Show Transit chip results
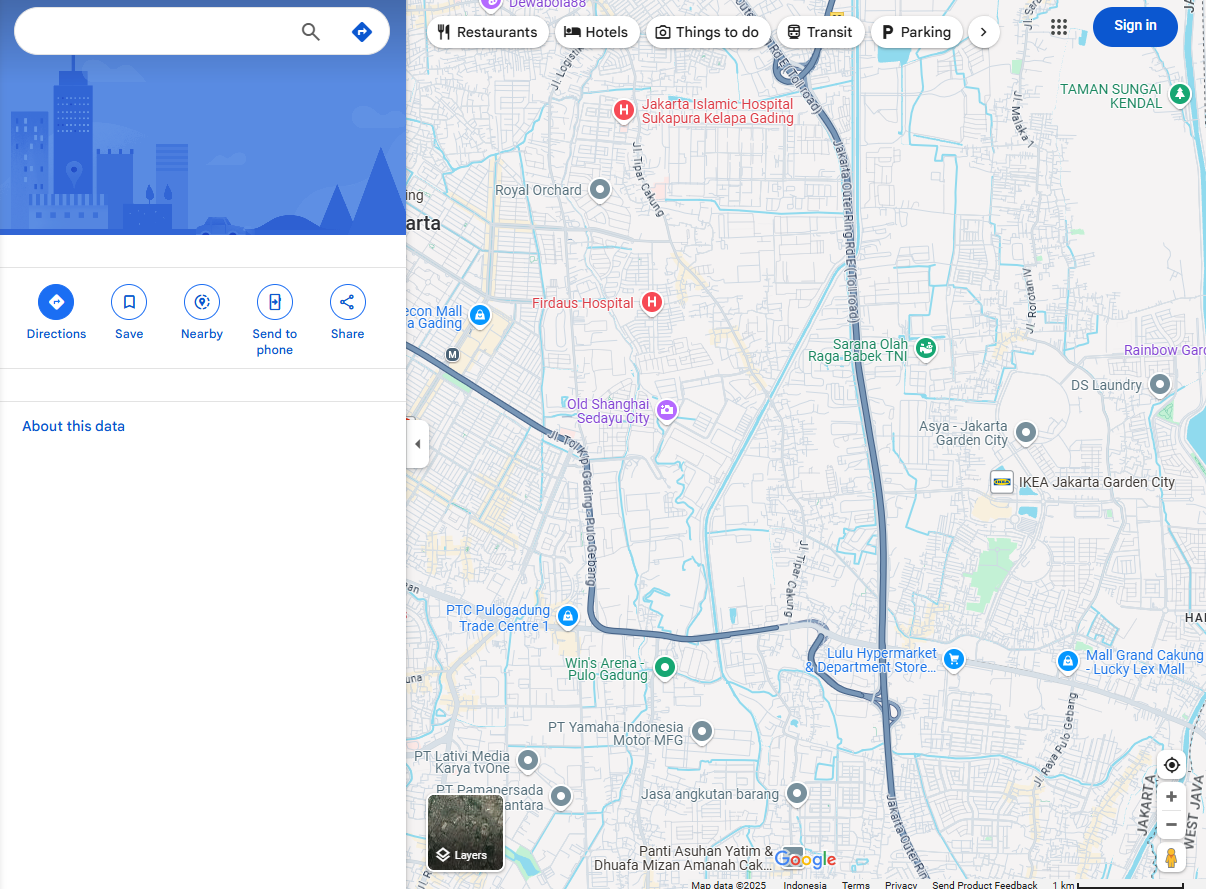This screenshot has width=1206, height=889. [820, 32]
